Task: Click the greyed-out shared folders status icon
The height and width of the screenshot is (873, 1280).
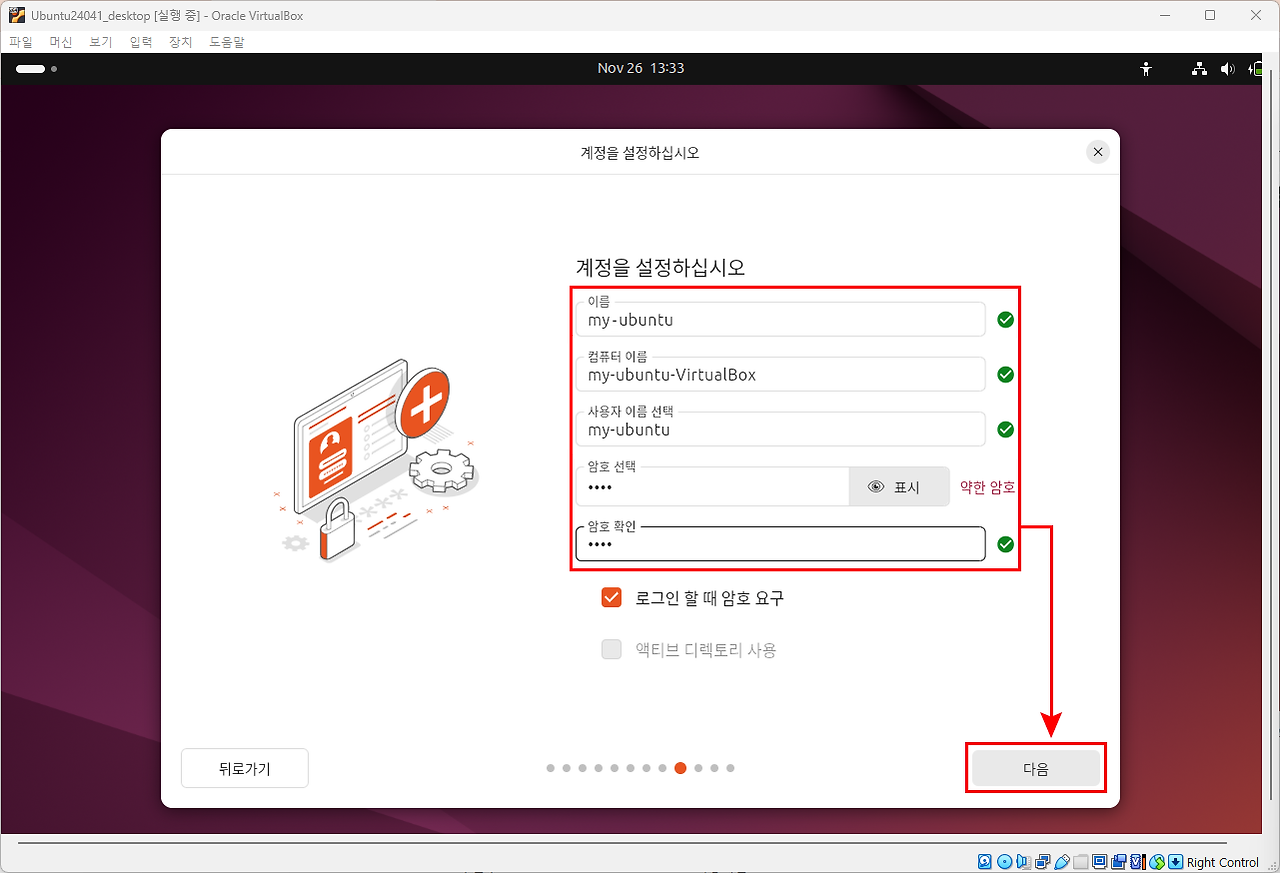Action: coord(1081,862)
